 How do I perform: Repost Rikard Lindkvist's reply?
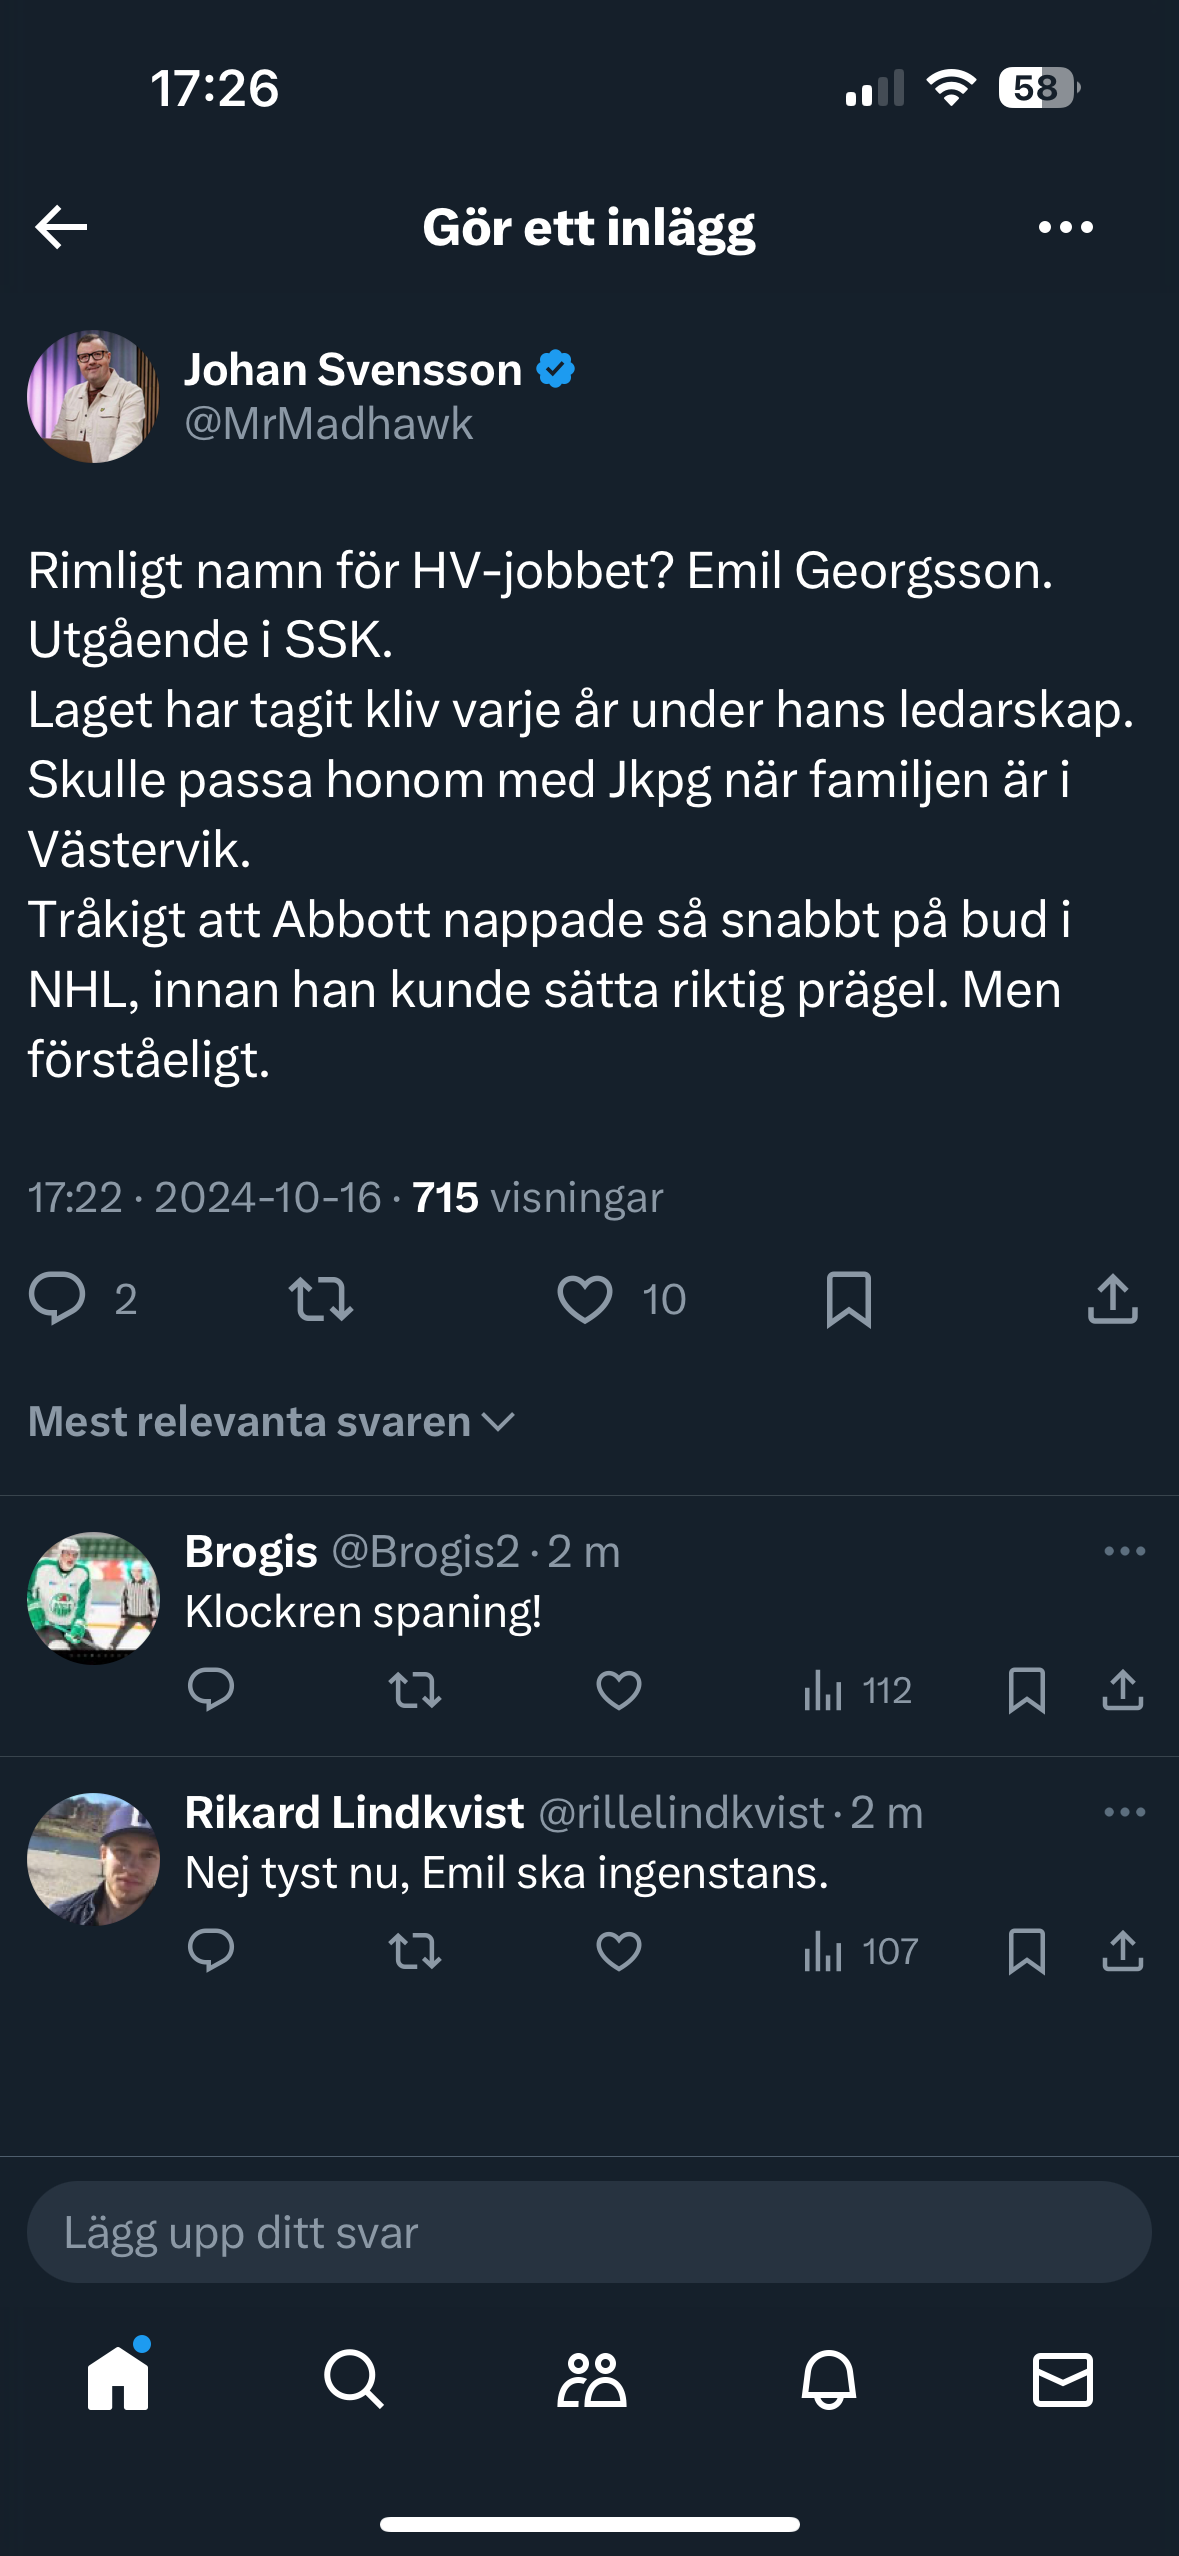pyautogui.click(x=415, y=1951)
